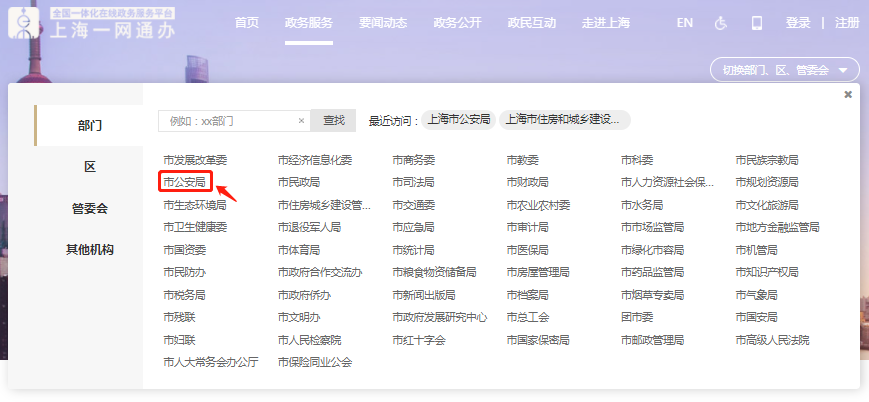
Task: Choose 市绿化市容局 department
Action: (x=652, y=250)
